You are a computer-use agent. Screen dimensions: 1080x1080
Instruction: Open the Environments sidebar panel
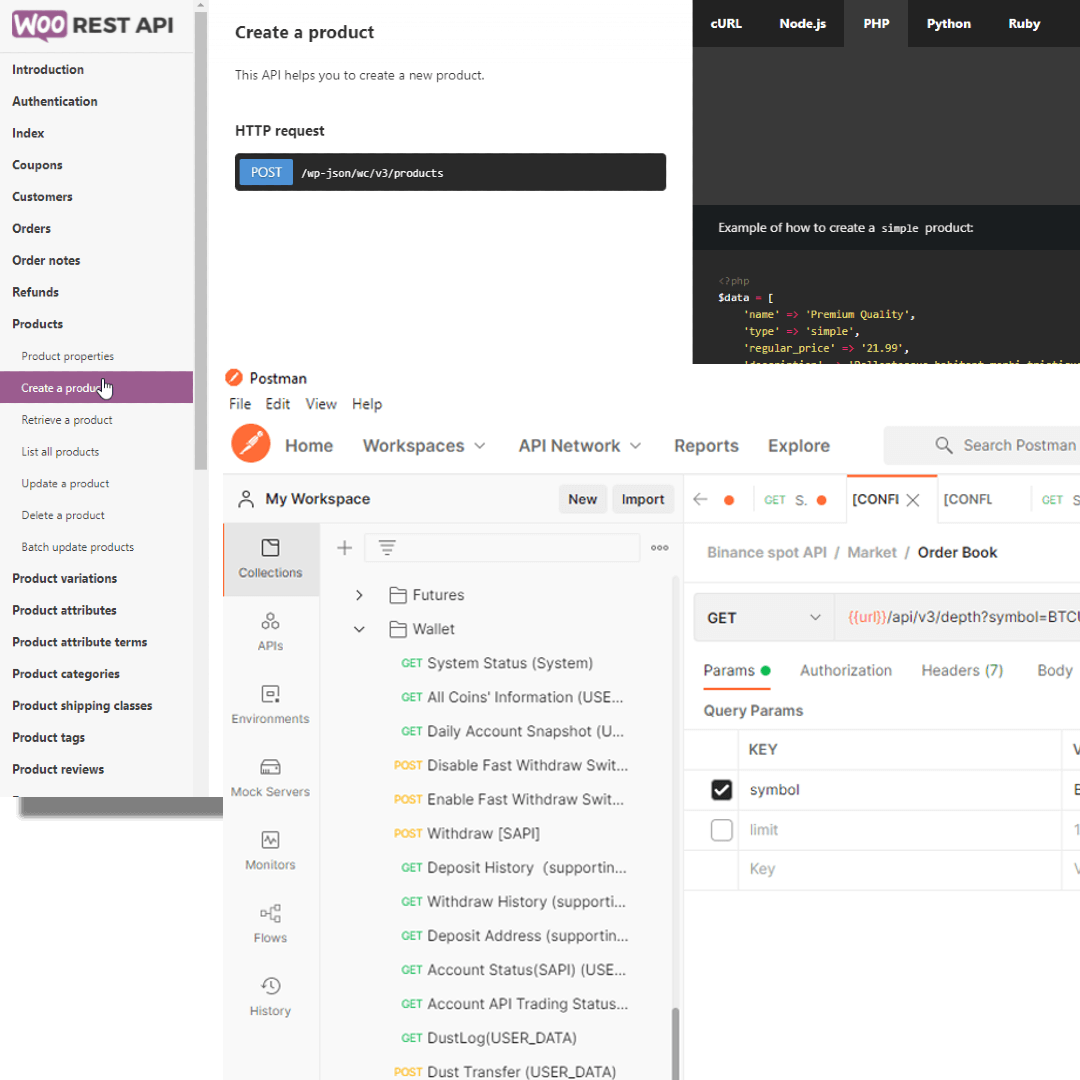(x=270, y=705)
